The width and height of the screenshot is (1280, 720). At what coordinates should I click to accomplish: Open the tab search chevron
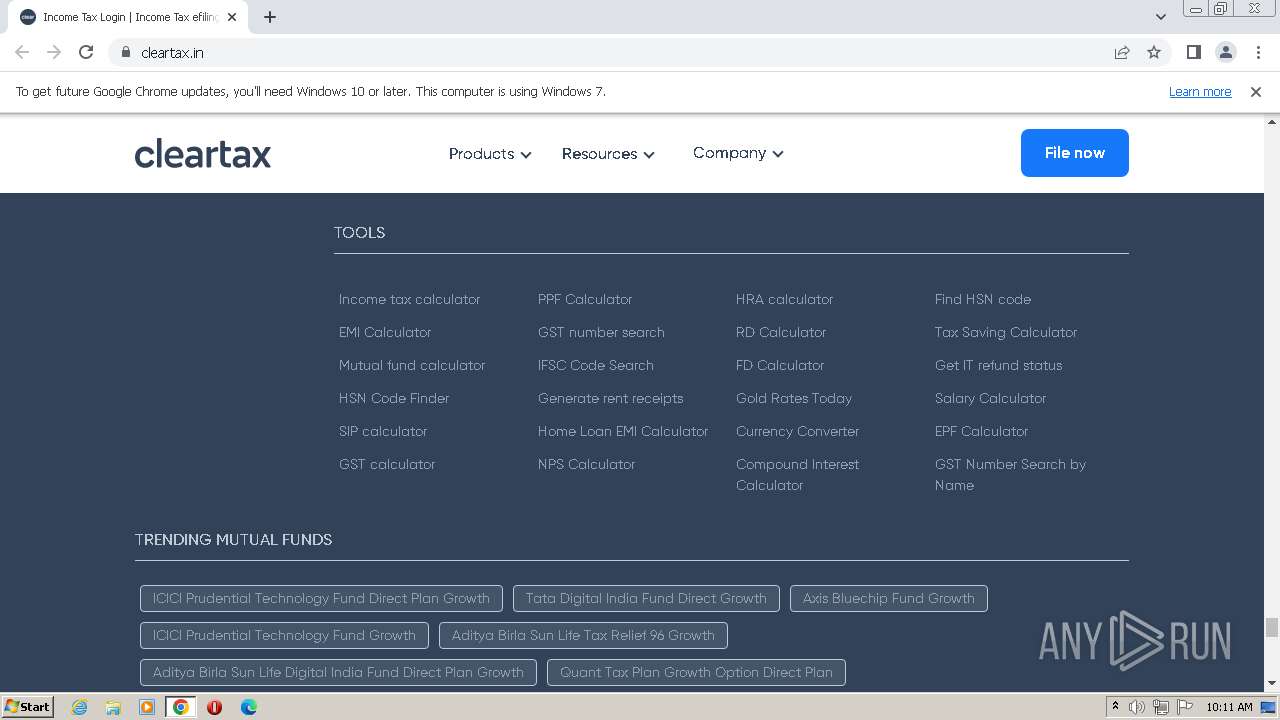1161,17
